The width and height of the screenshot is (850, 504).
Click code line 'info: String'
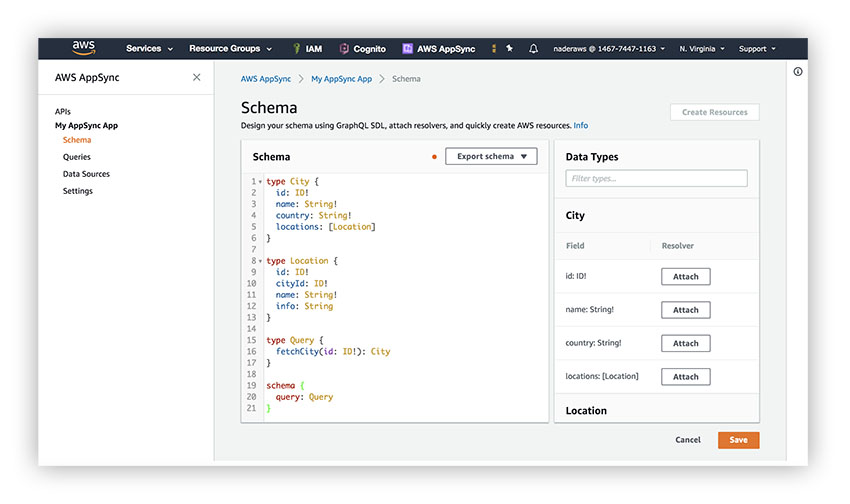click(x=304, y=306)
